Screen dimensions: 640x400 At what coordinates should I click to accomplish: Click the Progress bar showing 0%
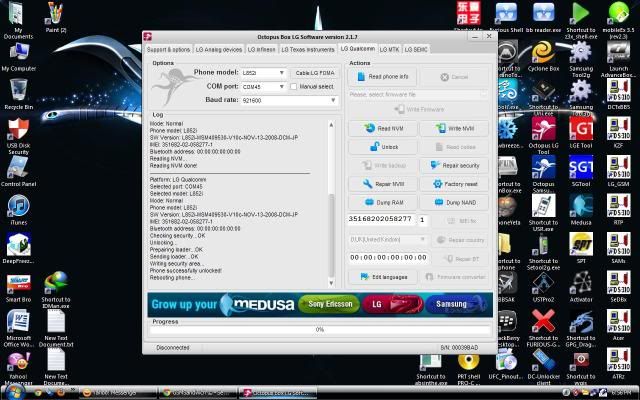[320, 329]
